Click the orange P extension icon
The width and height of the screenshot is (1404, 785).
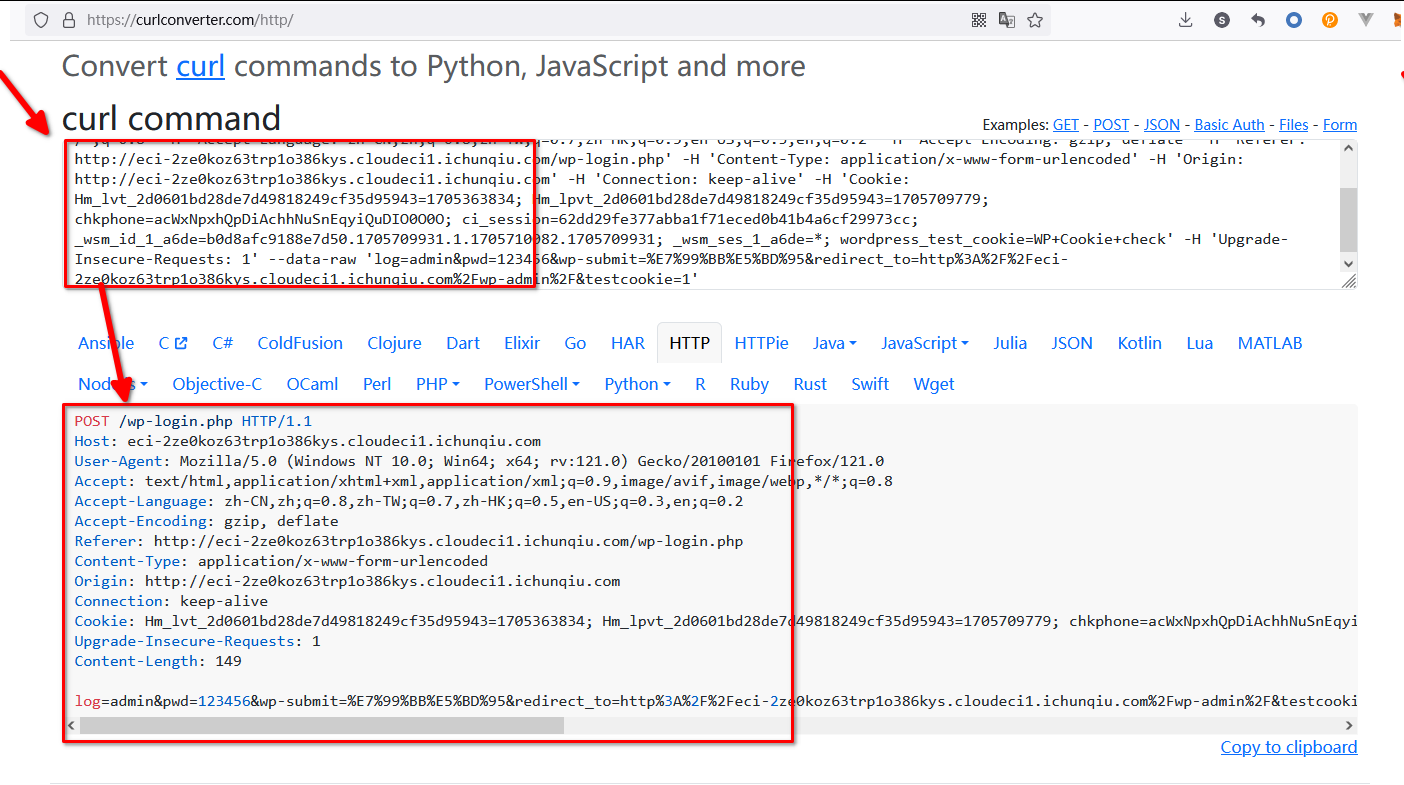pos(1330,20)
